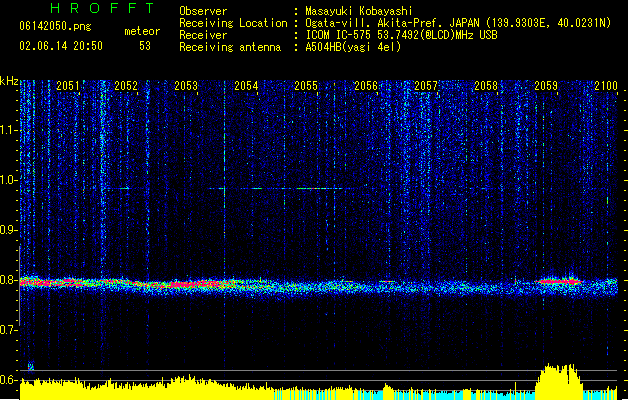Click the 1.0 frequency axis label

pyautogui.click(x=9, y=180)
